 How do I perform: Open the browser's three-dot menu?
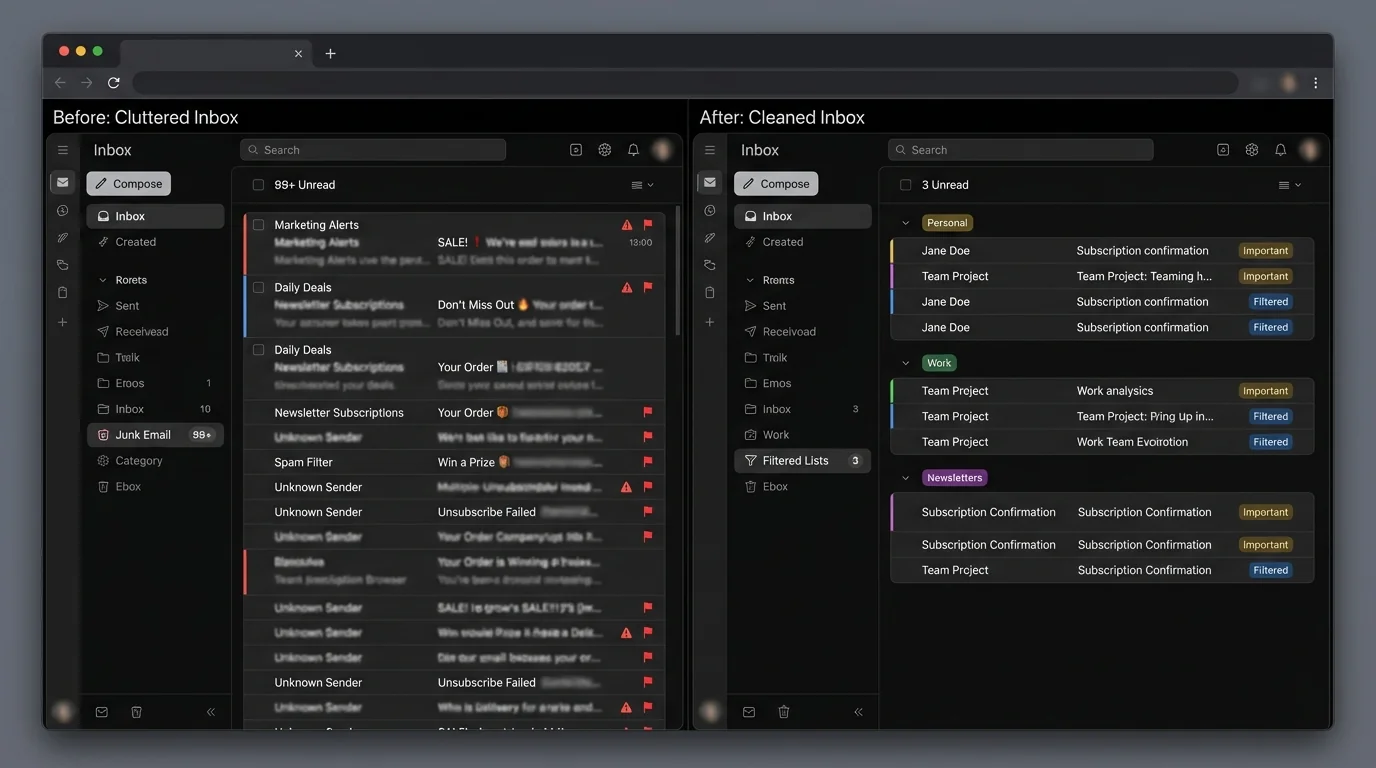point(1315,83)
